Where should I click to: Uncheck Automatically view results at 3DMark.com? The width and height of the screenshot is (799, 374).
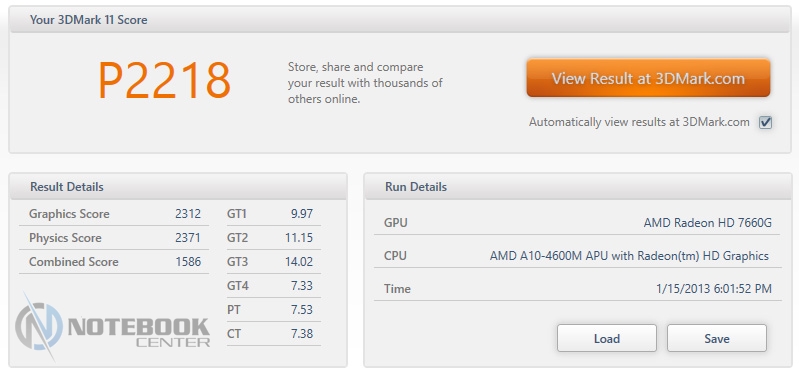(765, 122)
